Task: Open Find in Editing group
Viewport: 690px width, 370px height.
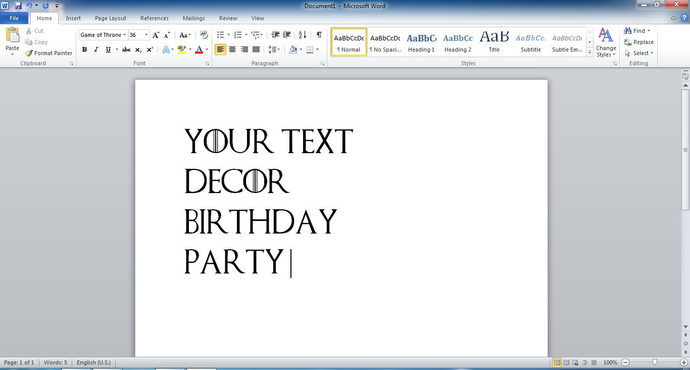Action: click(x=636, y=31)
